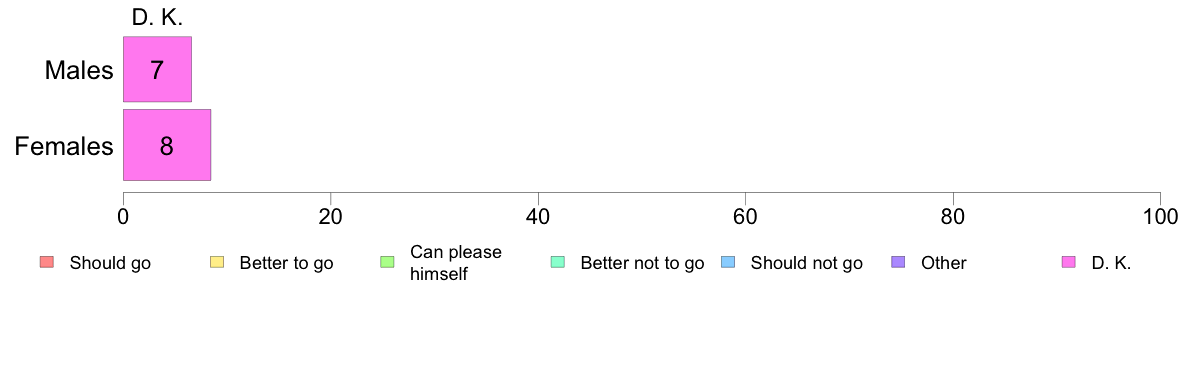Select the Should go red legend swatch
This screenshot has height=368, width=1188.
[x=46, y=263]
